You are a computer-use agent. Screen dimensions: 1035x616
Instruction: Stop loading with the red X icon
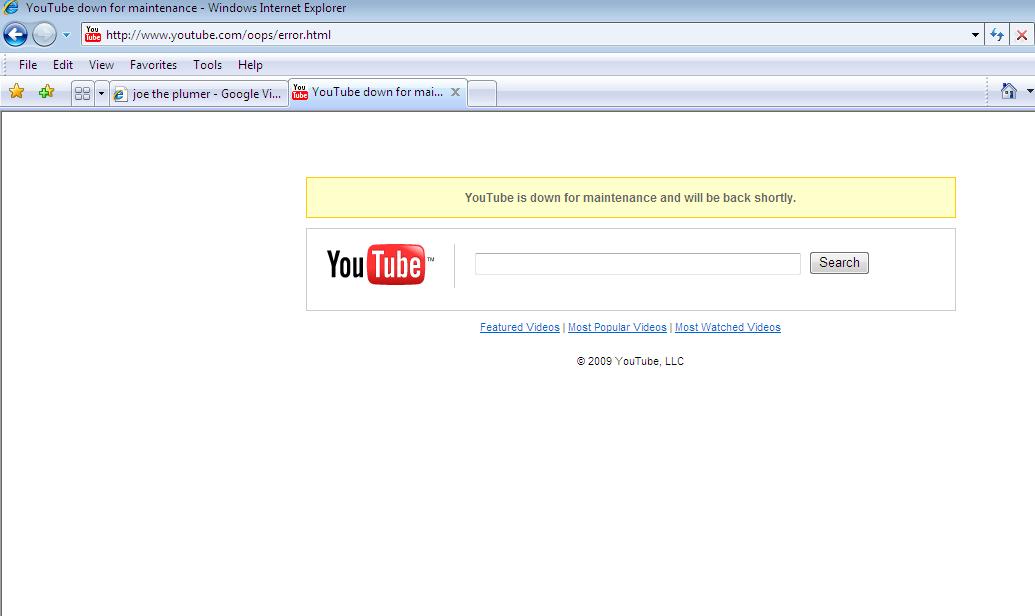click(1021, 35)
